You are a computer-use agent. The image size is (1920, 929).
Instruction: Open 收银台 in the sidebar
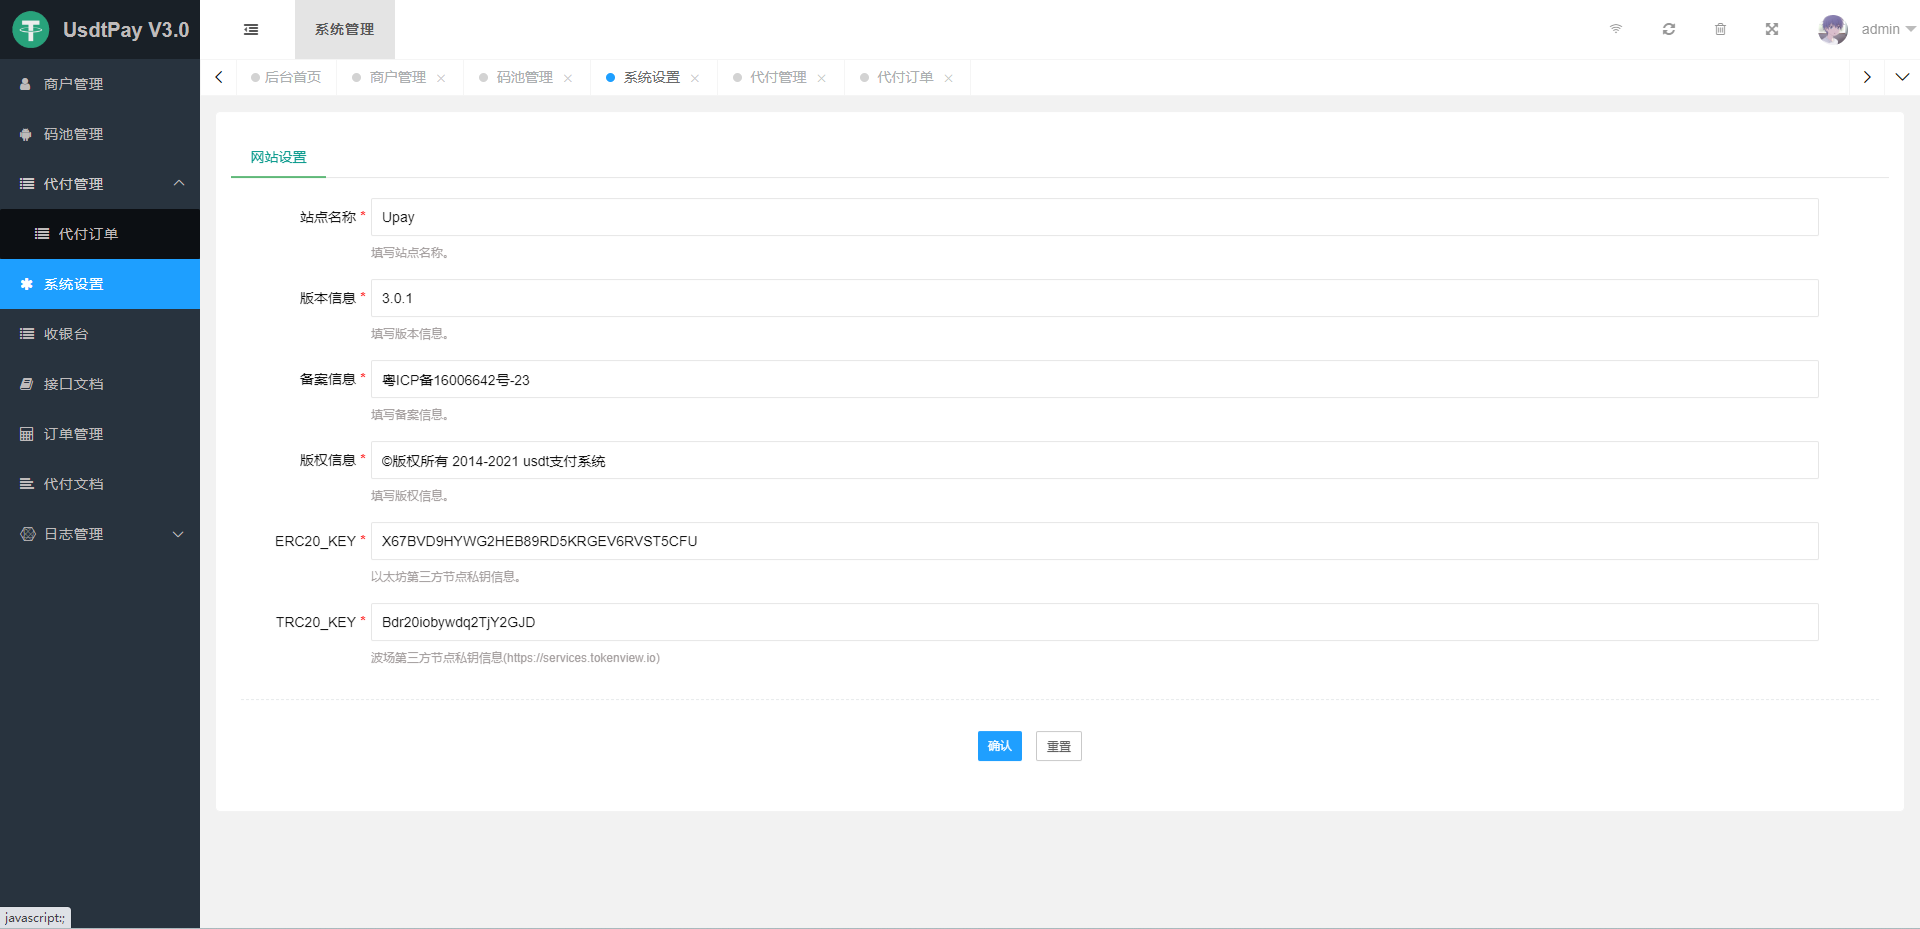66,334
